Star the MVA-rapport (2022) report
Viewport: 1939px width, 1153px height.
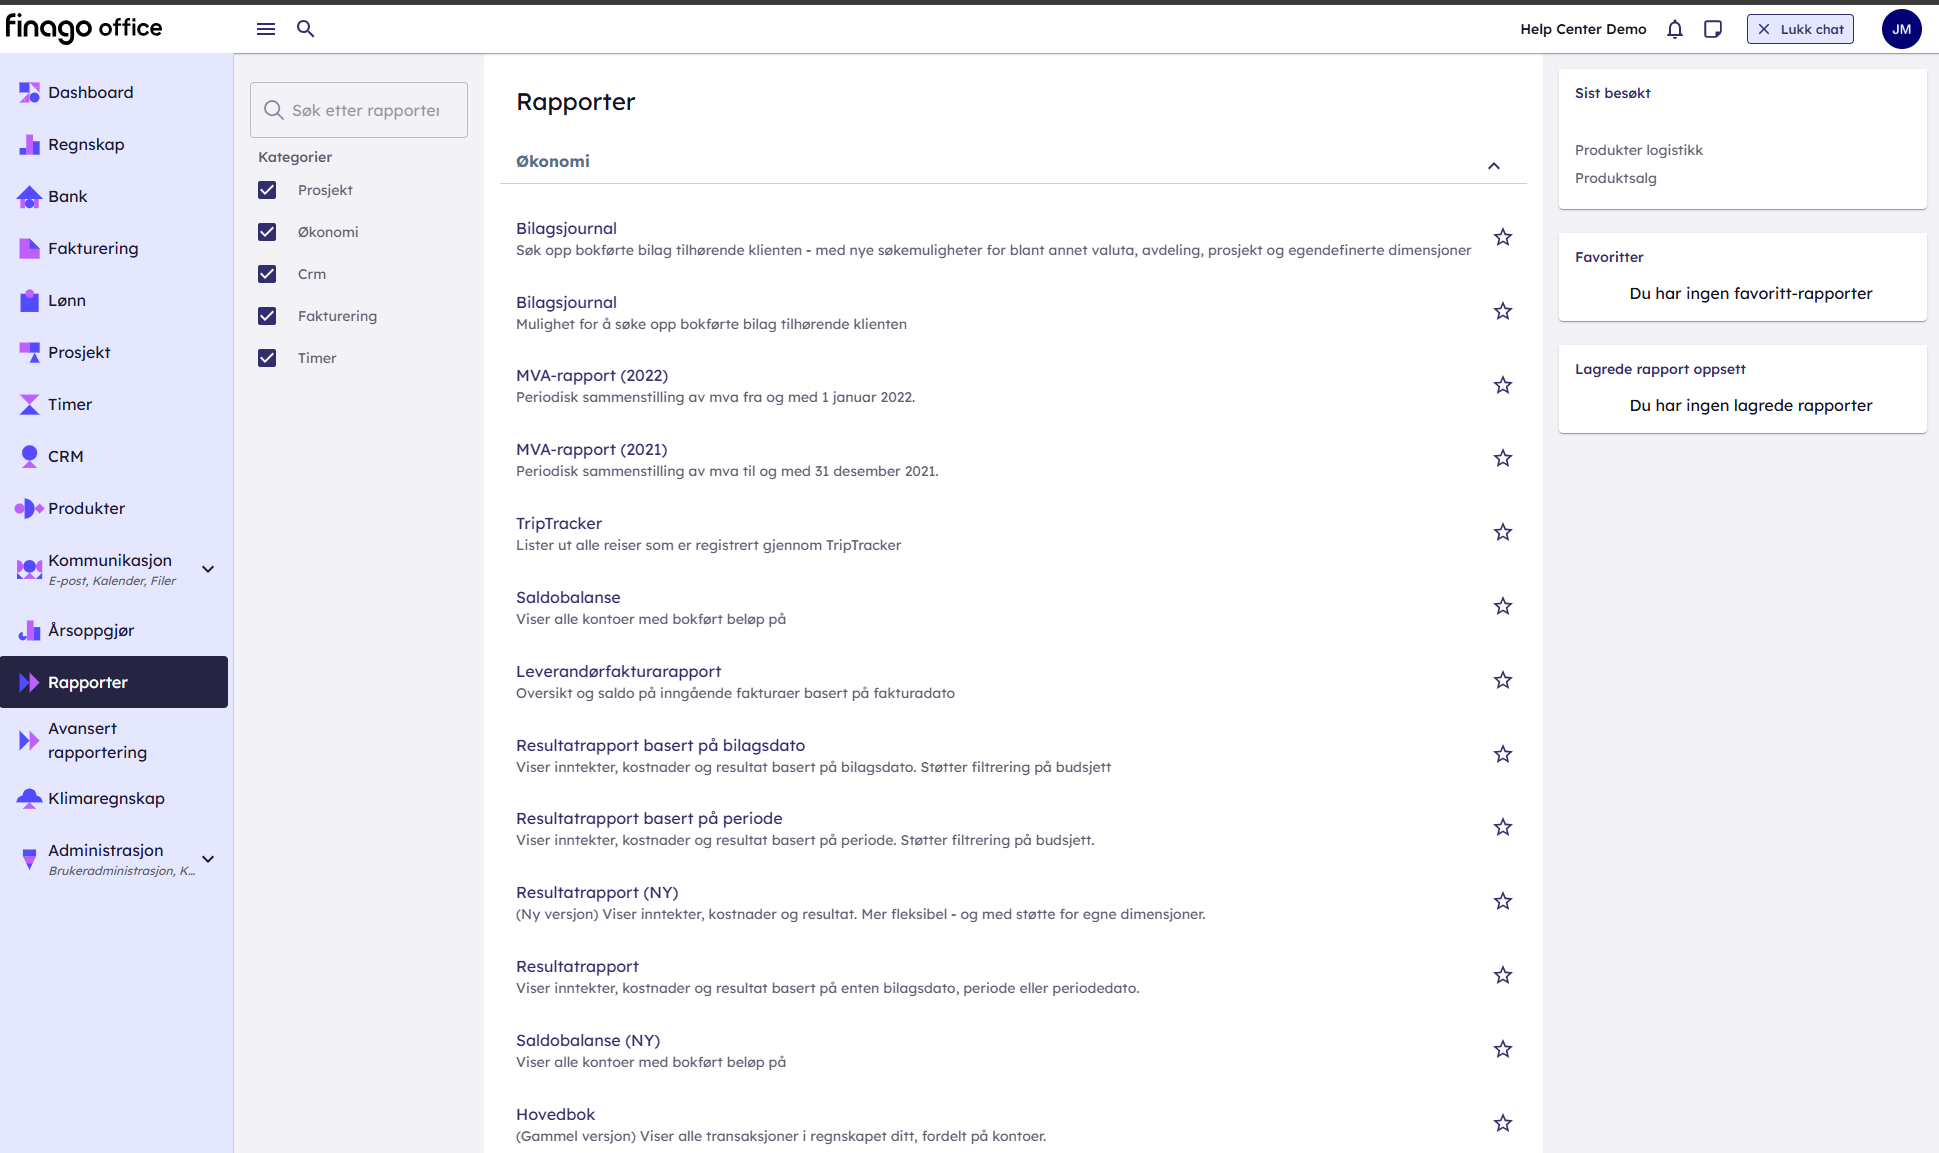coord(1502,385)
